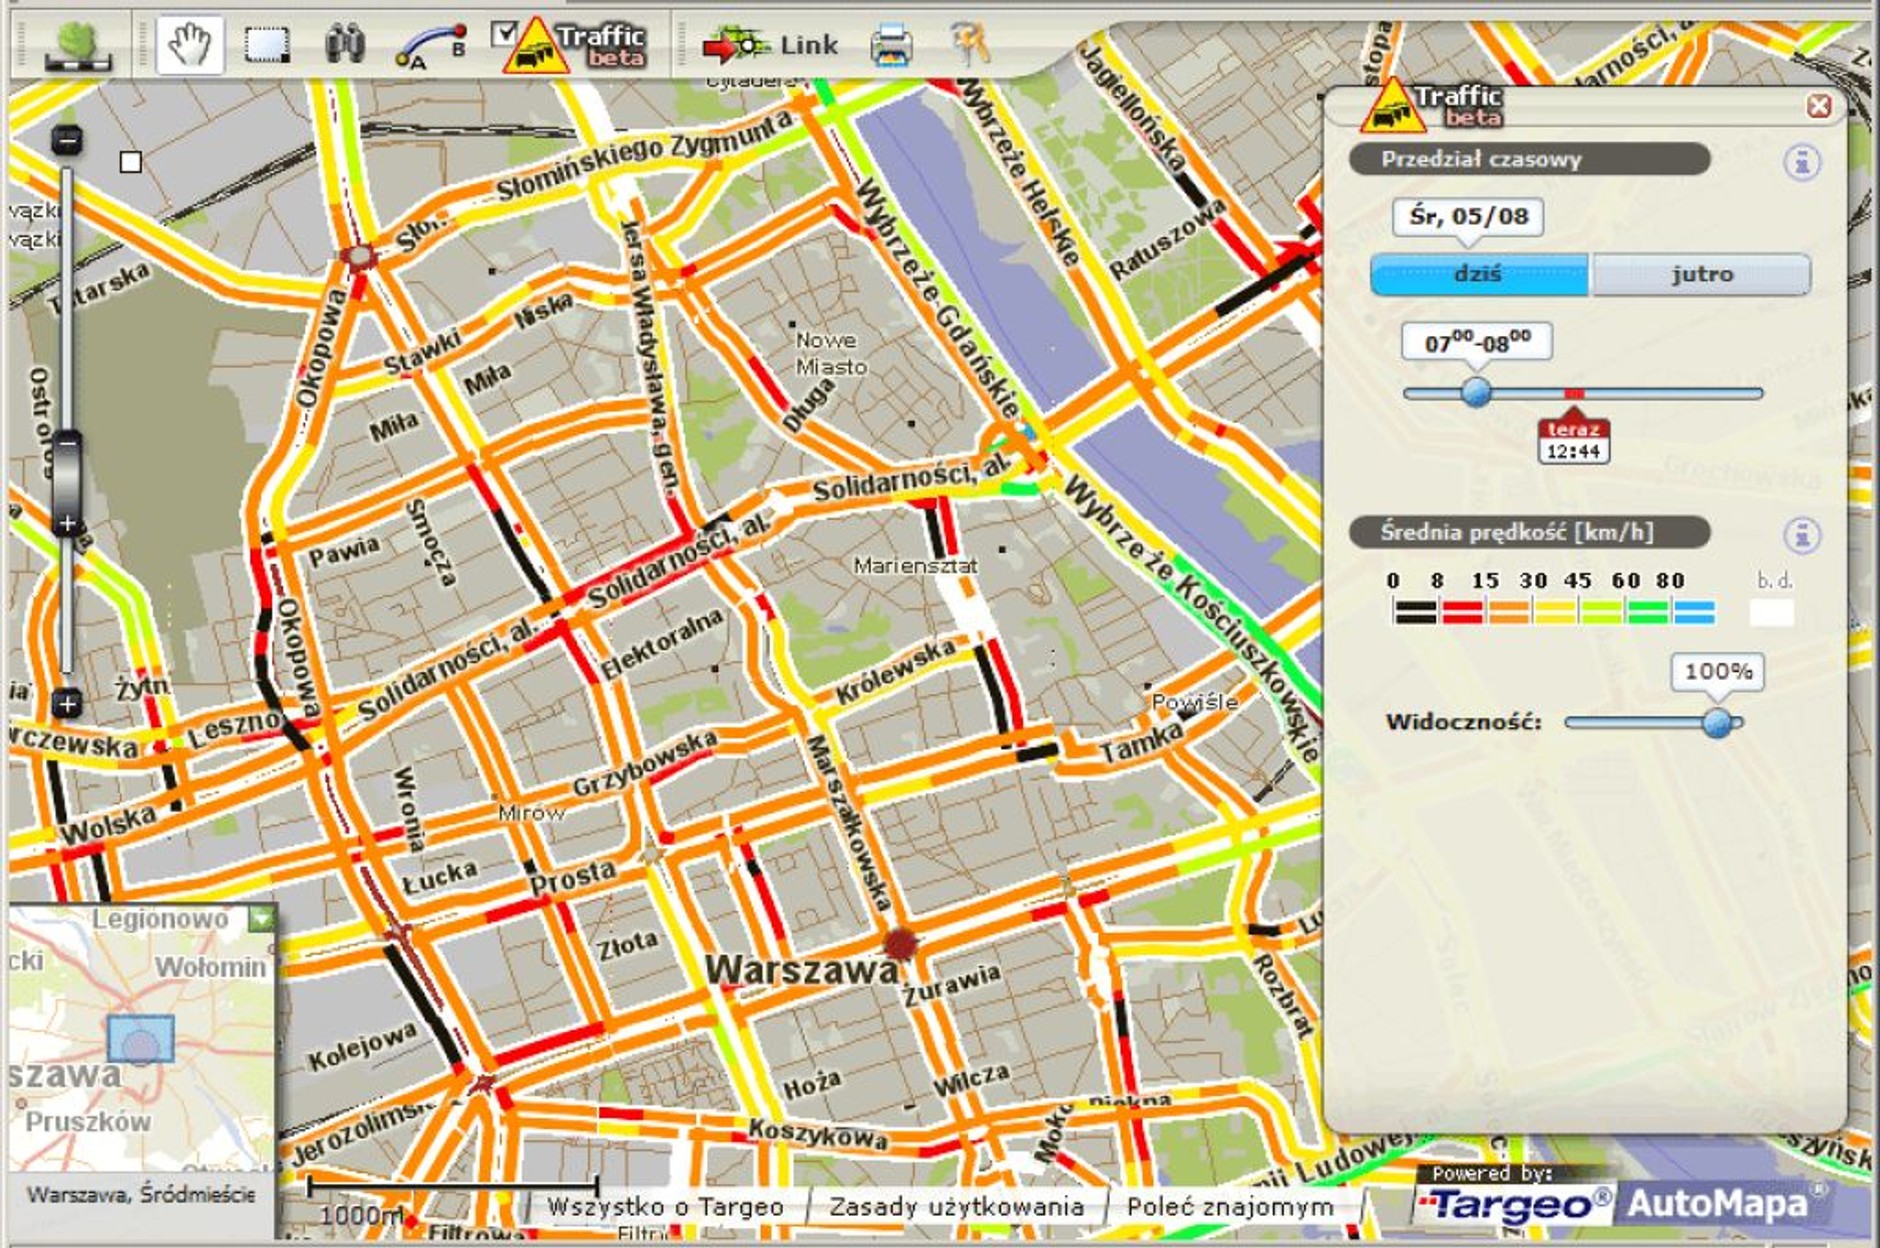Click info icon beside Średnia prędkość
The image size is (1880, 1248).
tap(1802, 535)
